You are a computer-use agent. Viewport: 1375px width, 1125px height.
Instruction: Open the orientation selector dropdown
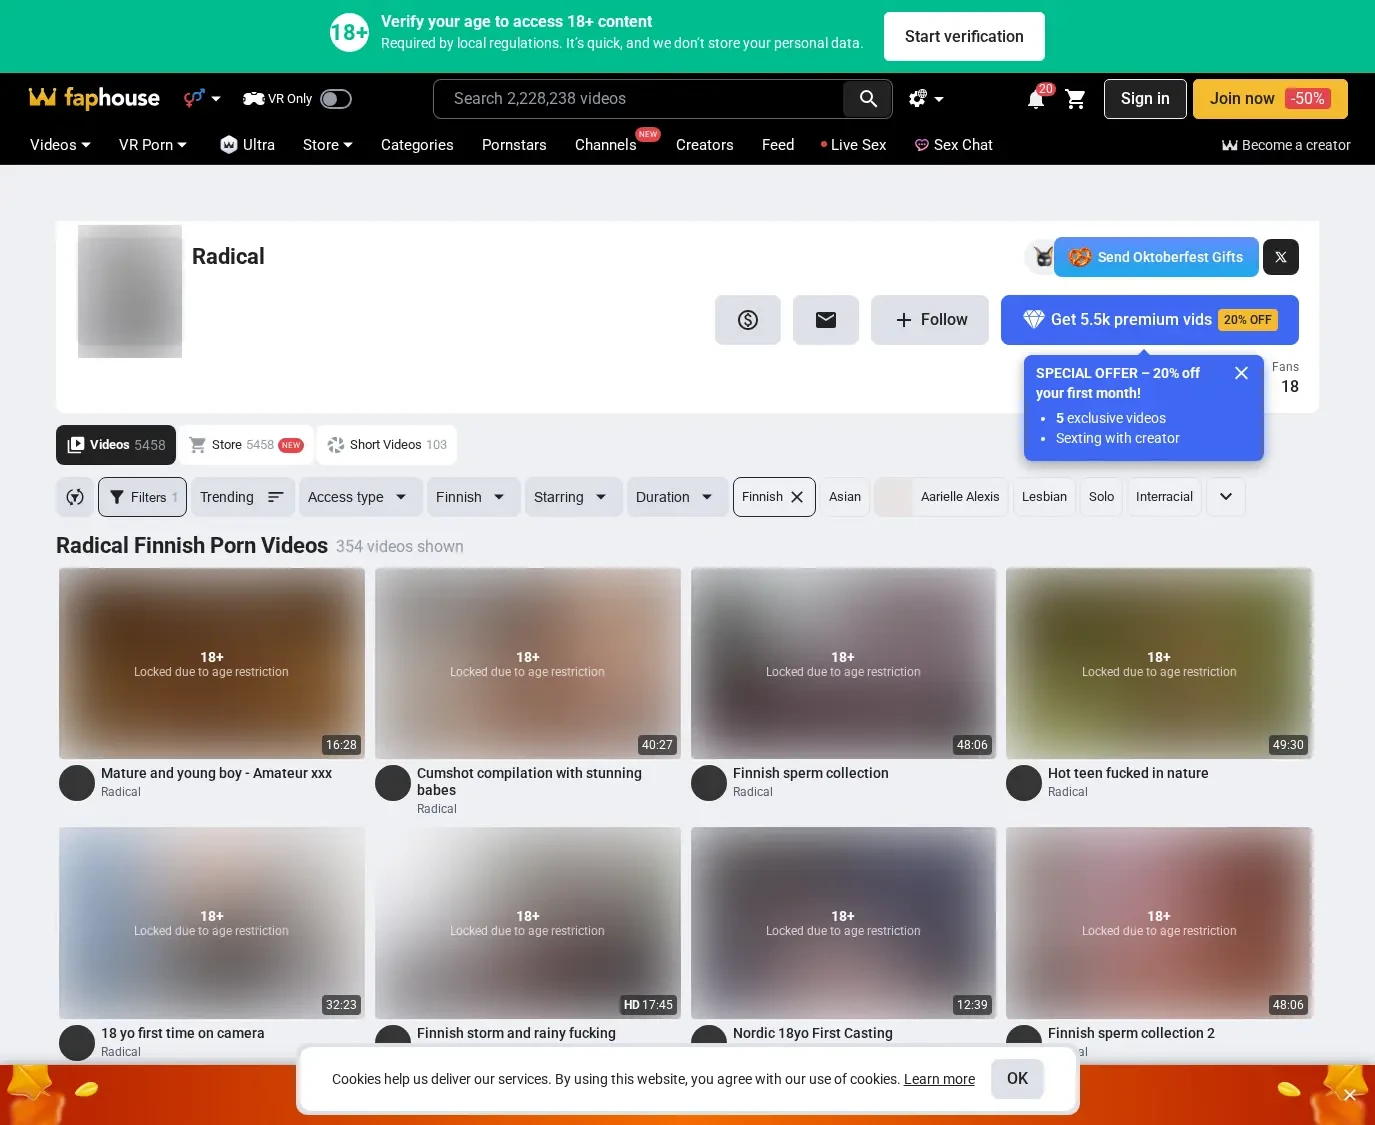pos(202,98)
